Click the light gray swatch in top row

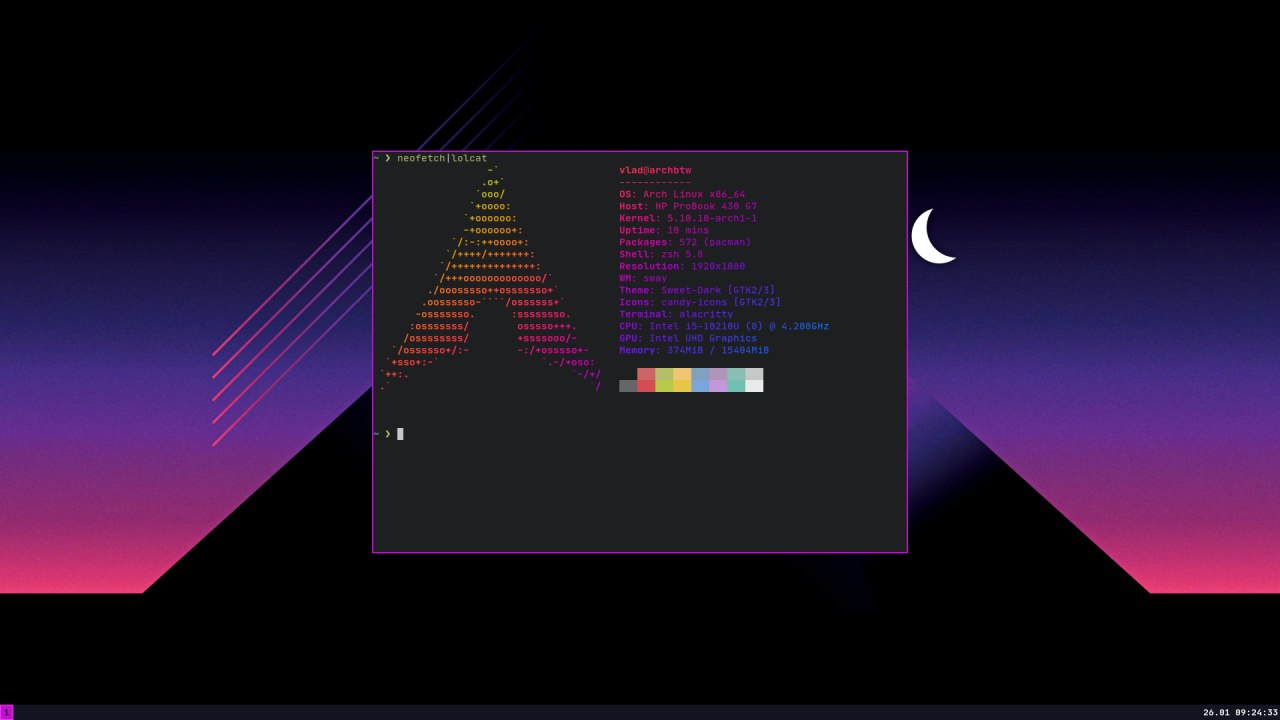(754, 374)
